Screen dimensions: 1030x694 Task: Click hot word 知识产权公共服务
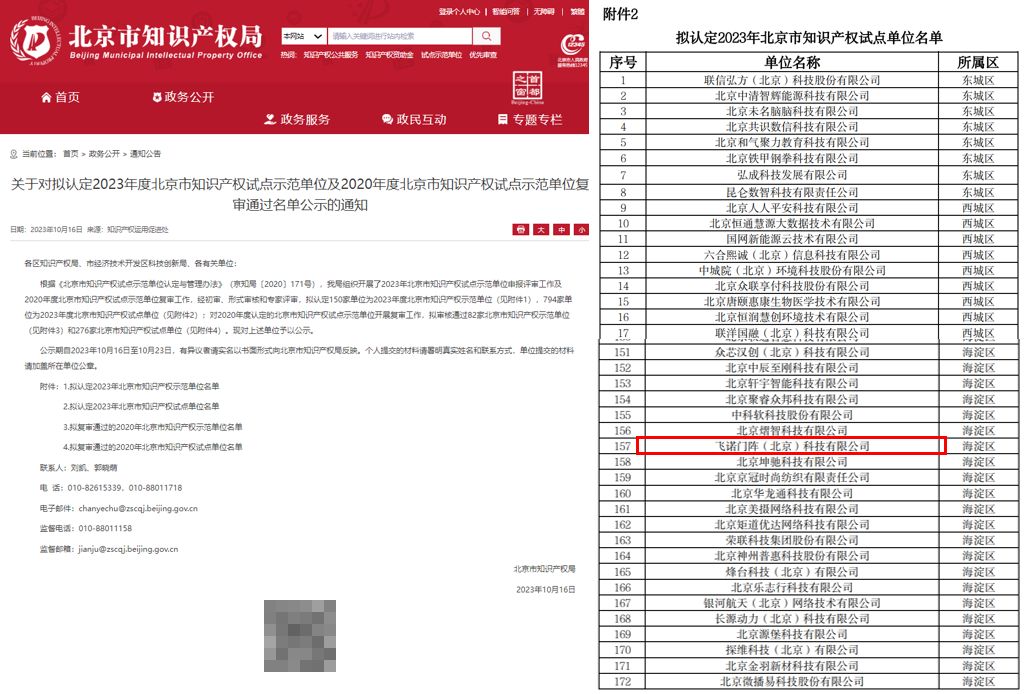click(x=330, y=55)
